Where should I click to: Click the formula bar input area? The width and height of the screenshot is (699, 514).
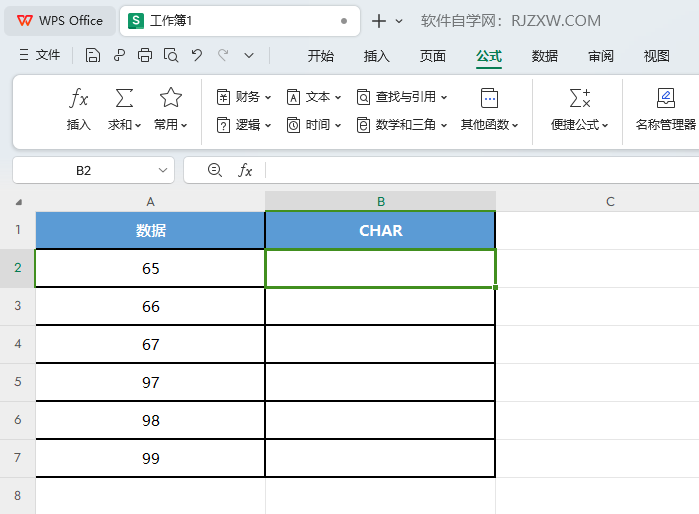click(x=482, y=170)
